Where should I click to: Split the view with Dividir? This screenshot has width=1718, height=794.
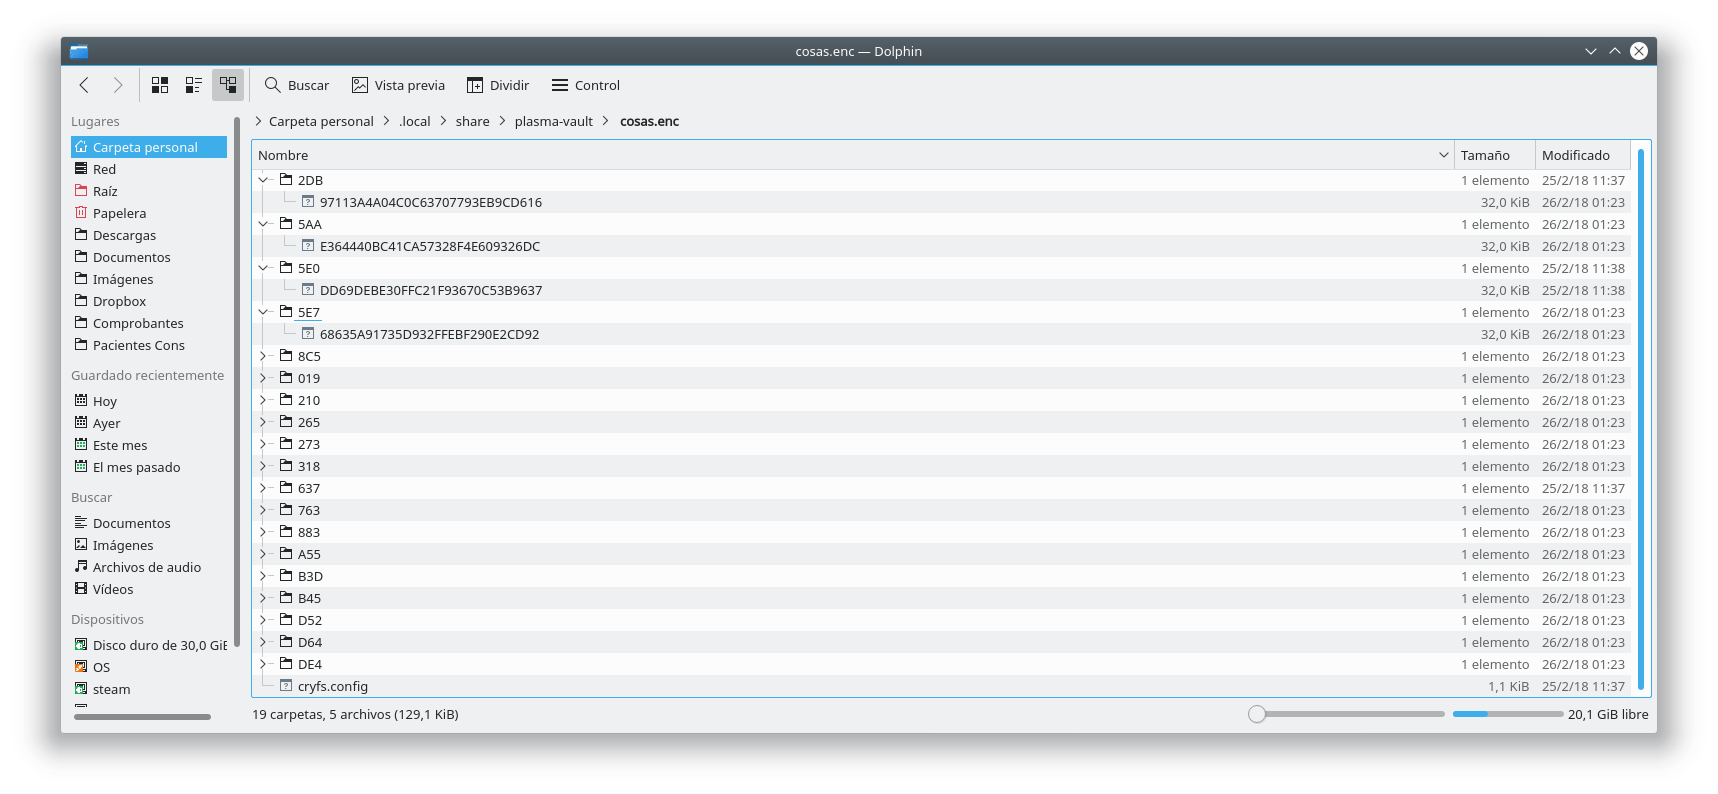tap(497, 85)
